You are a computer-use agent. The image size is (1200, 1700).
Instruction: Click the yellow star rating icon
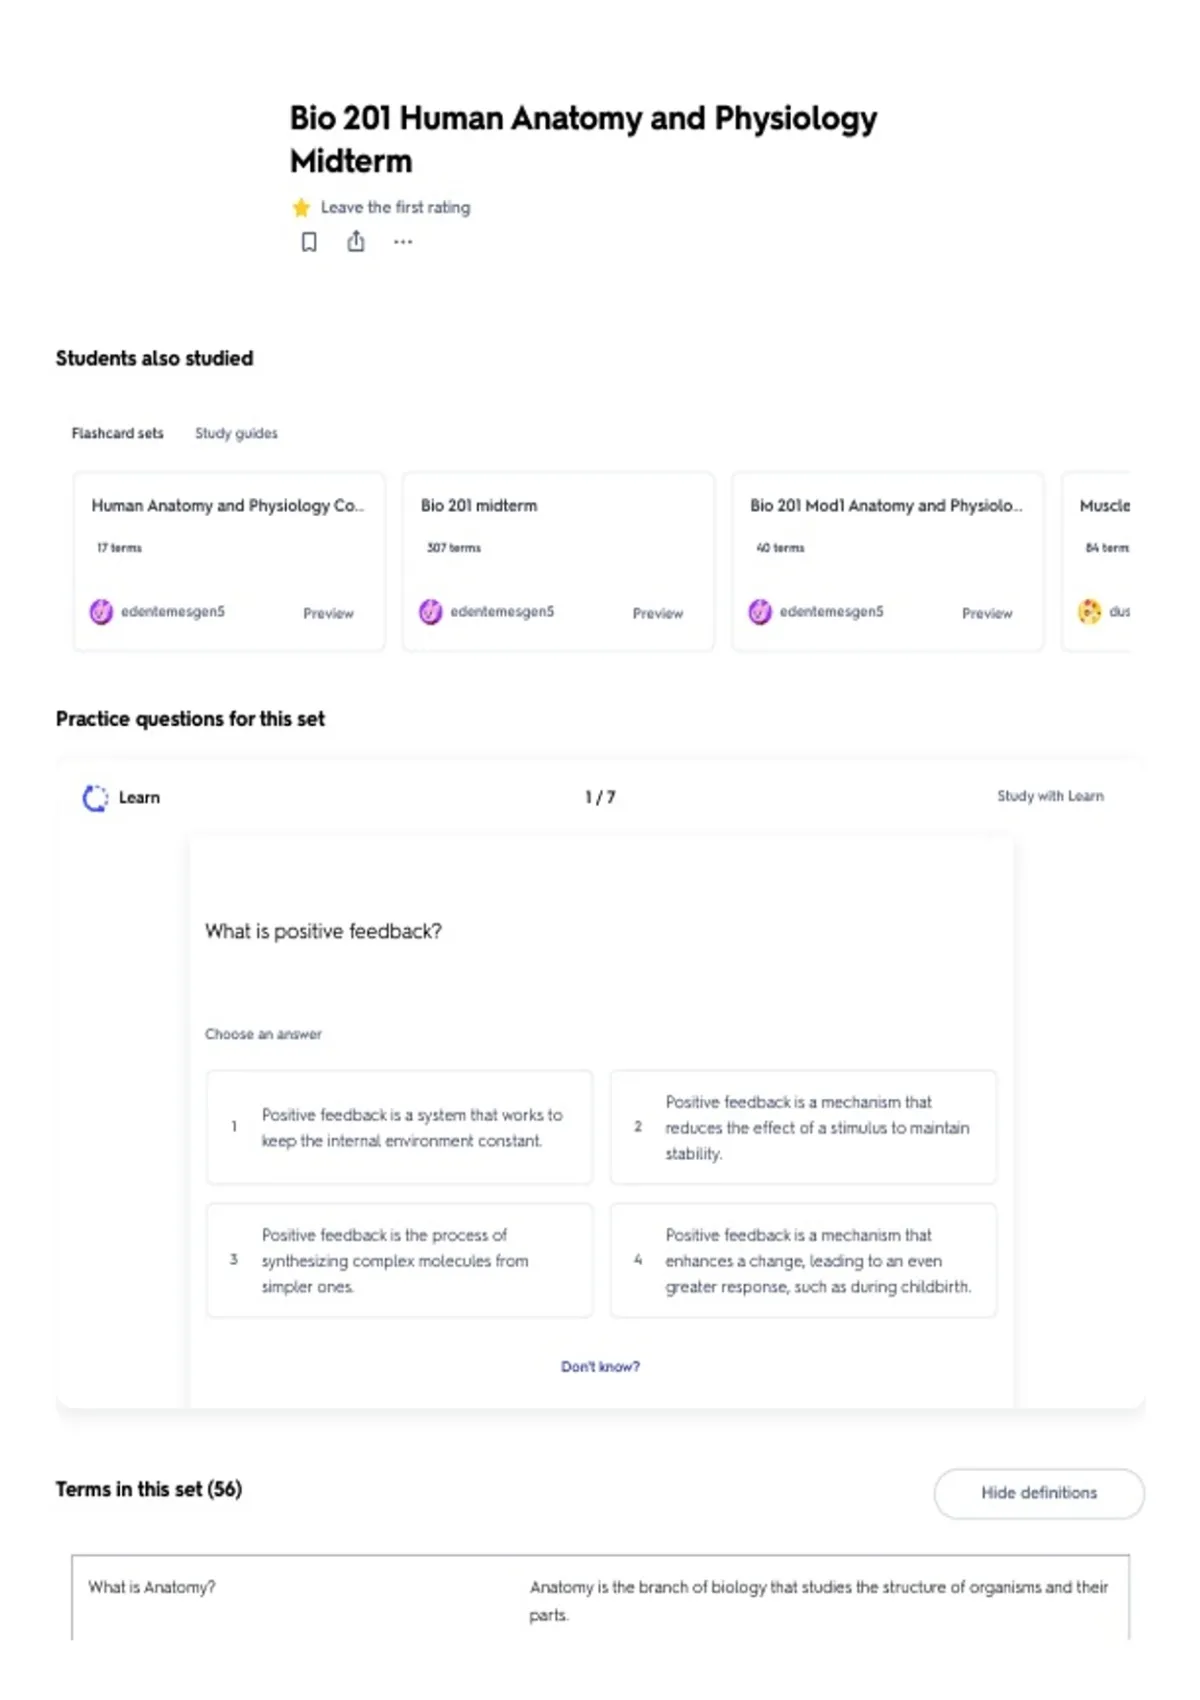pos(301,208)
